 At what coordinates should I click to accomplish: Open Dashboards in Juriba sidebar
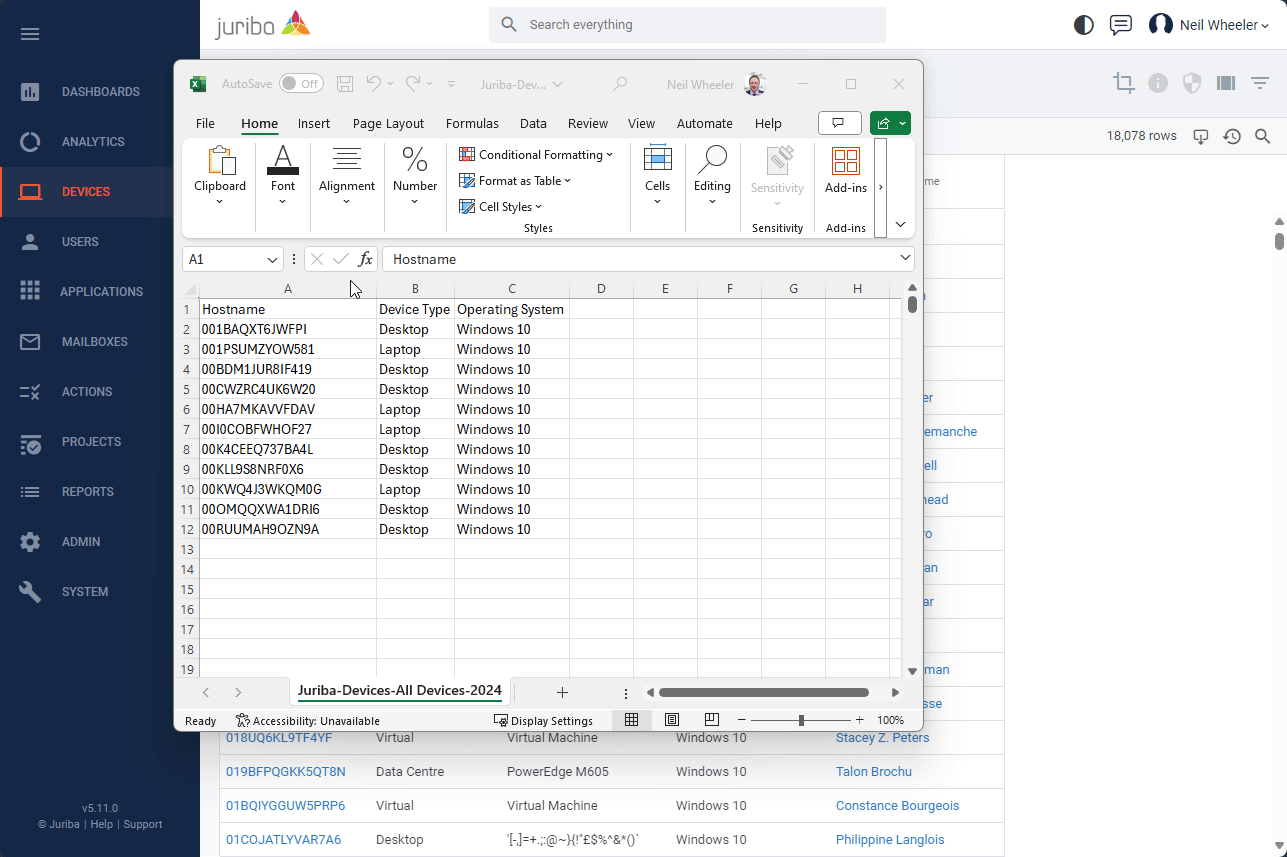tap(100, 92)
